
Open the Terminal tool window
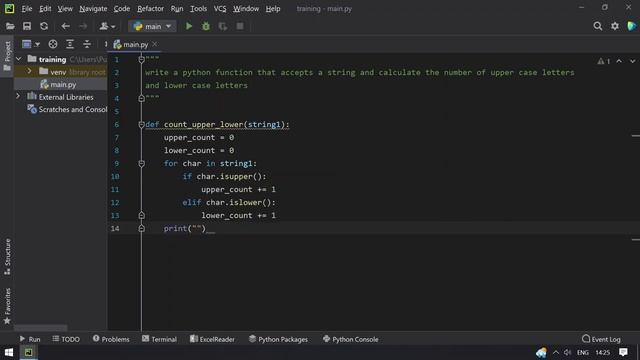pos(159,339)
